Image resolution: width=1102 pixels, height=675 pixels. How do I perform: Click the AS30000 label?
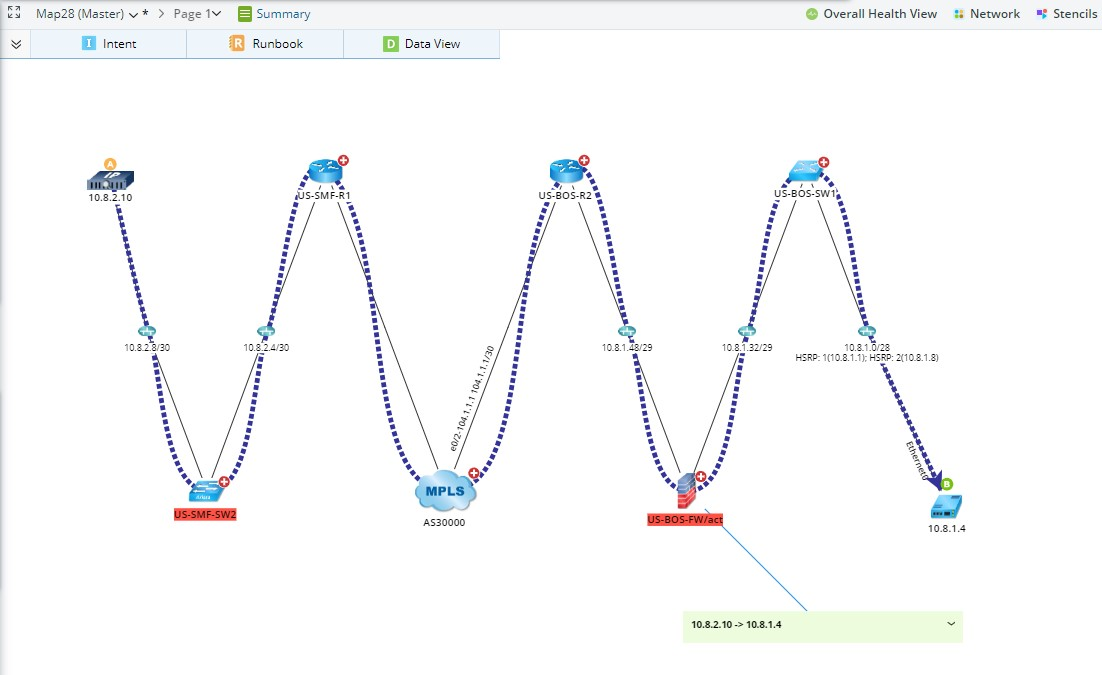(x=444, y=522)
